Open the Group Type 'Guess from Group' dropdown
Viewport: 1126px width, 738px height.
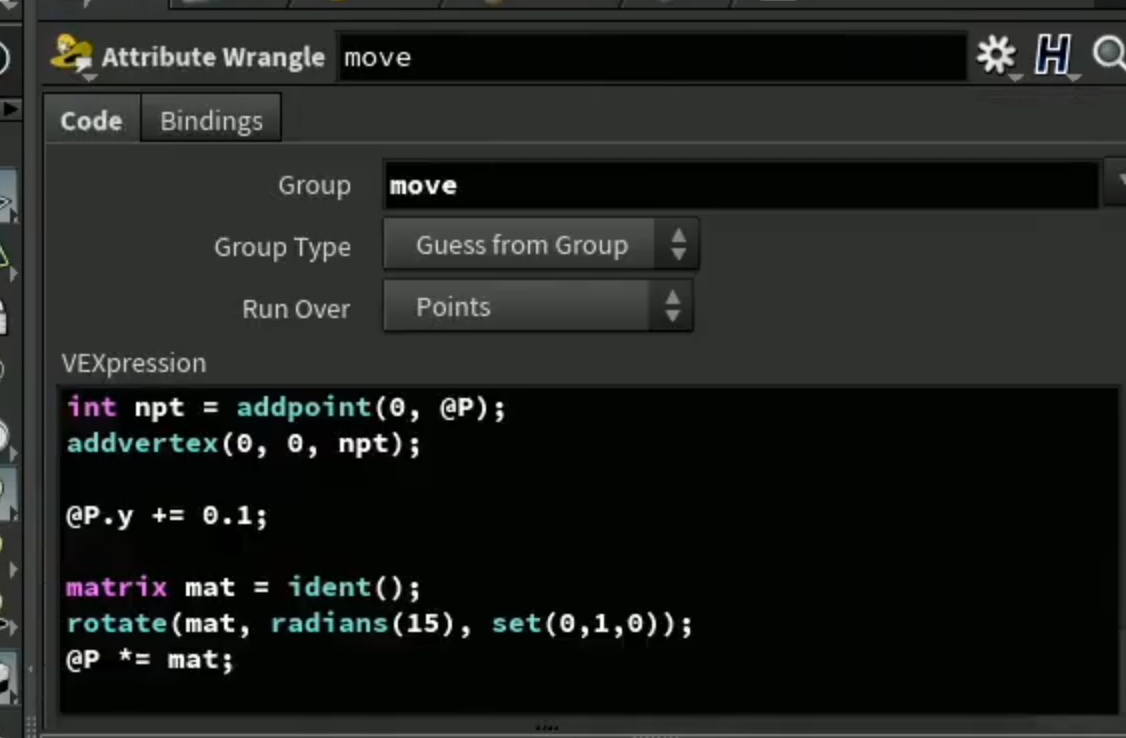click(x=541, y=246)
